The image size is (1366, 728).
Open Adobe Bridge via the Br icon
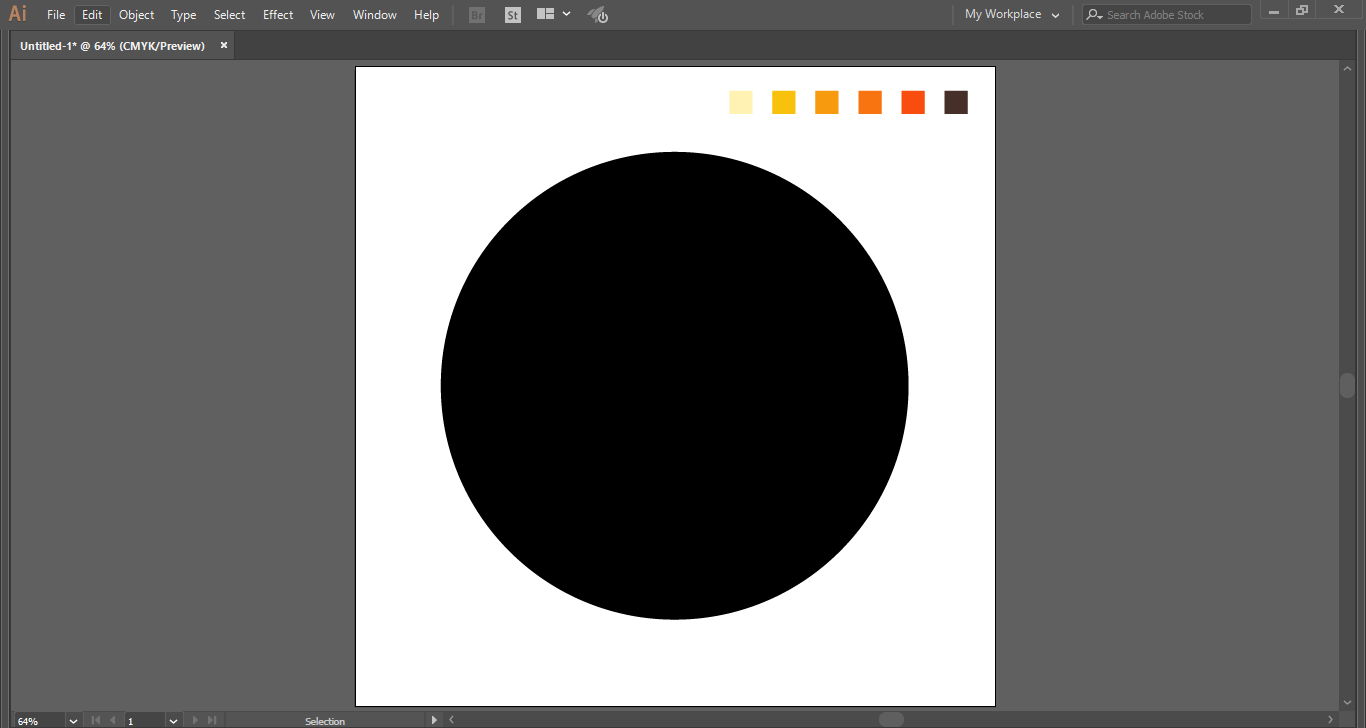pyautogui.click(x=477, y=15)
